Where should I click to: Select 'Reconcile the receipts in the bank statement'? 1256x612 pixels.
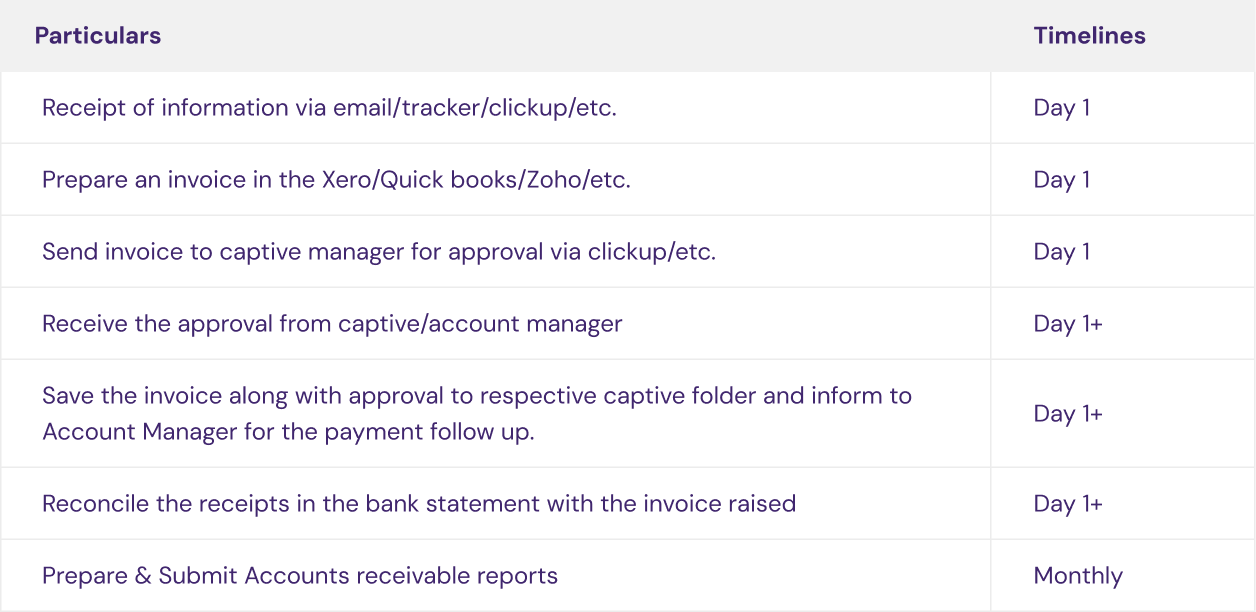(419, 504)
